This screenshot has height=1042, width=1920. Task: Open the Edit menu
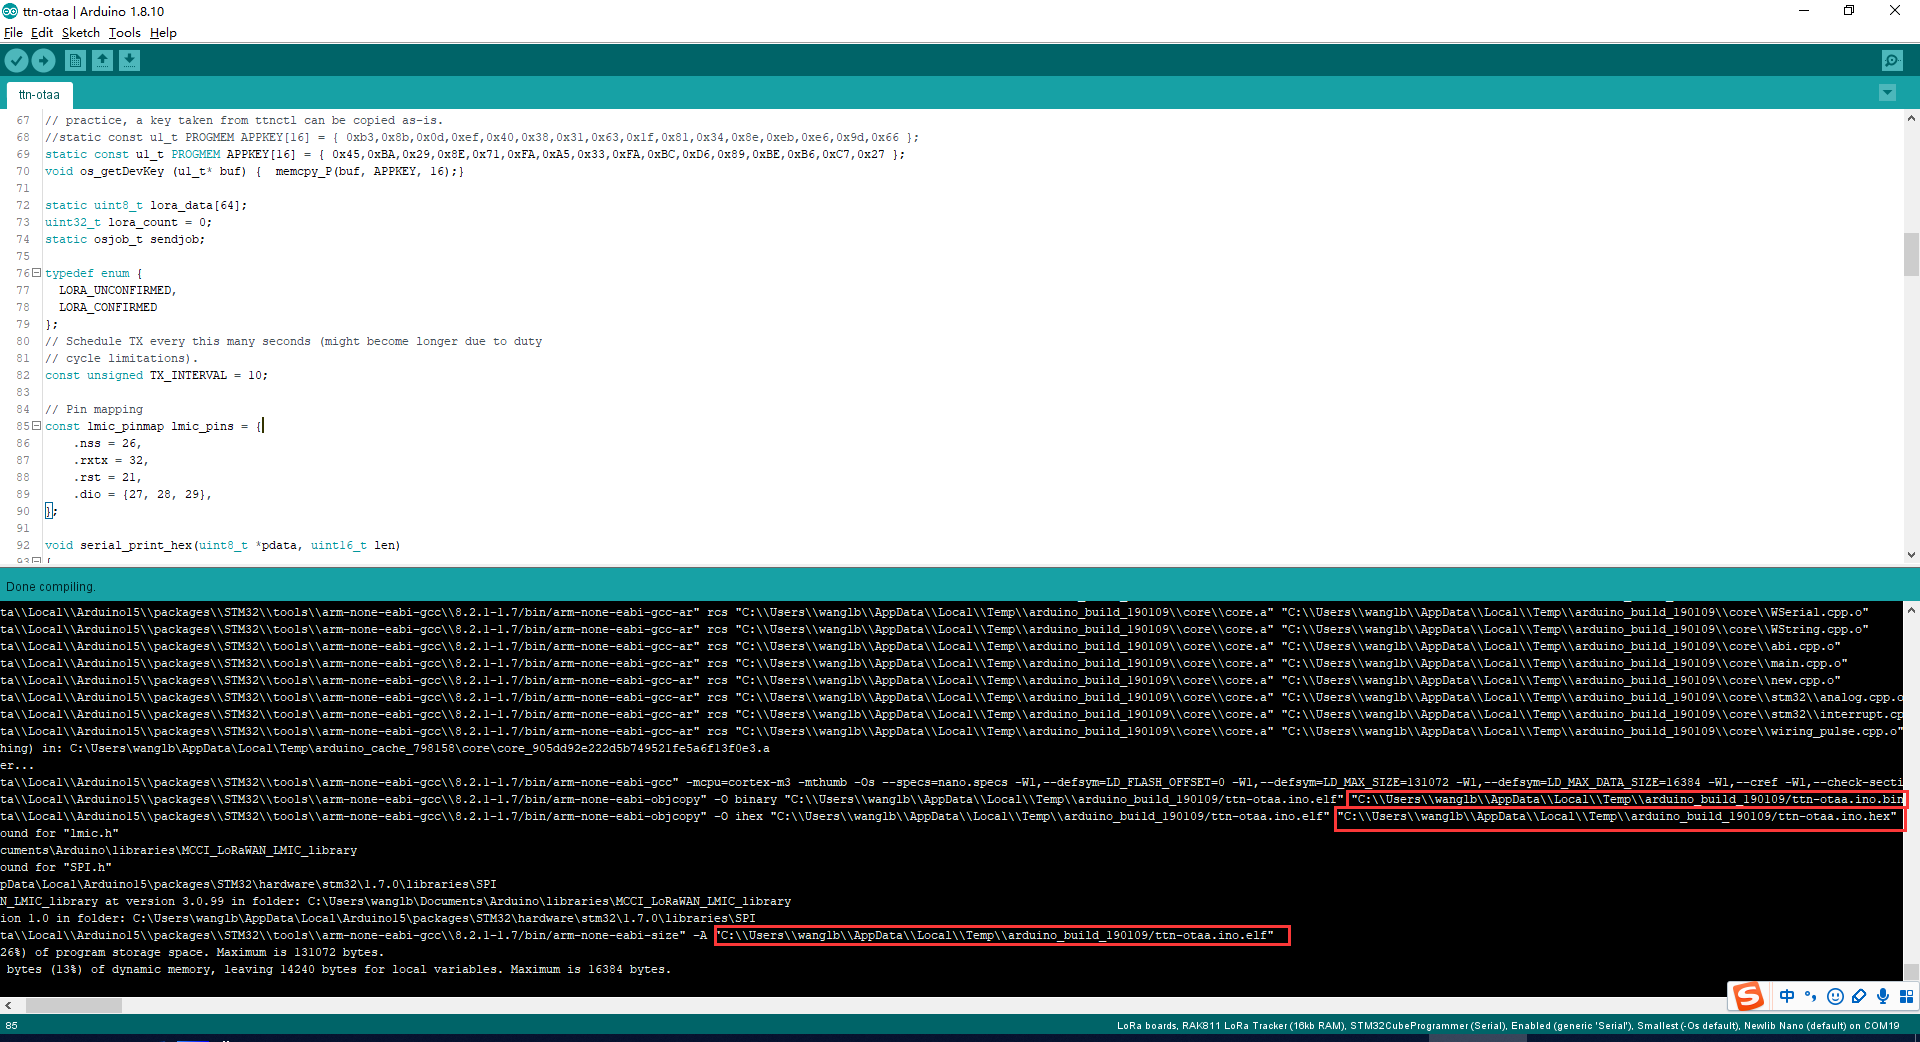click(x=42, y=33)
